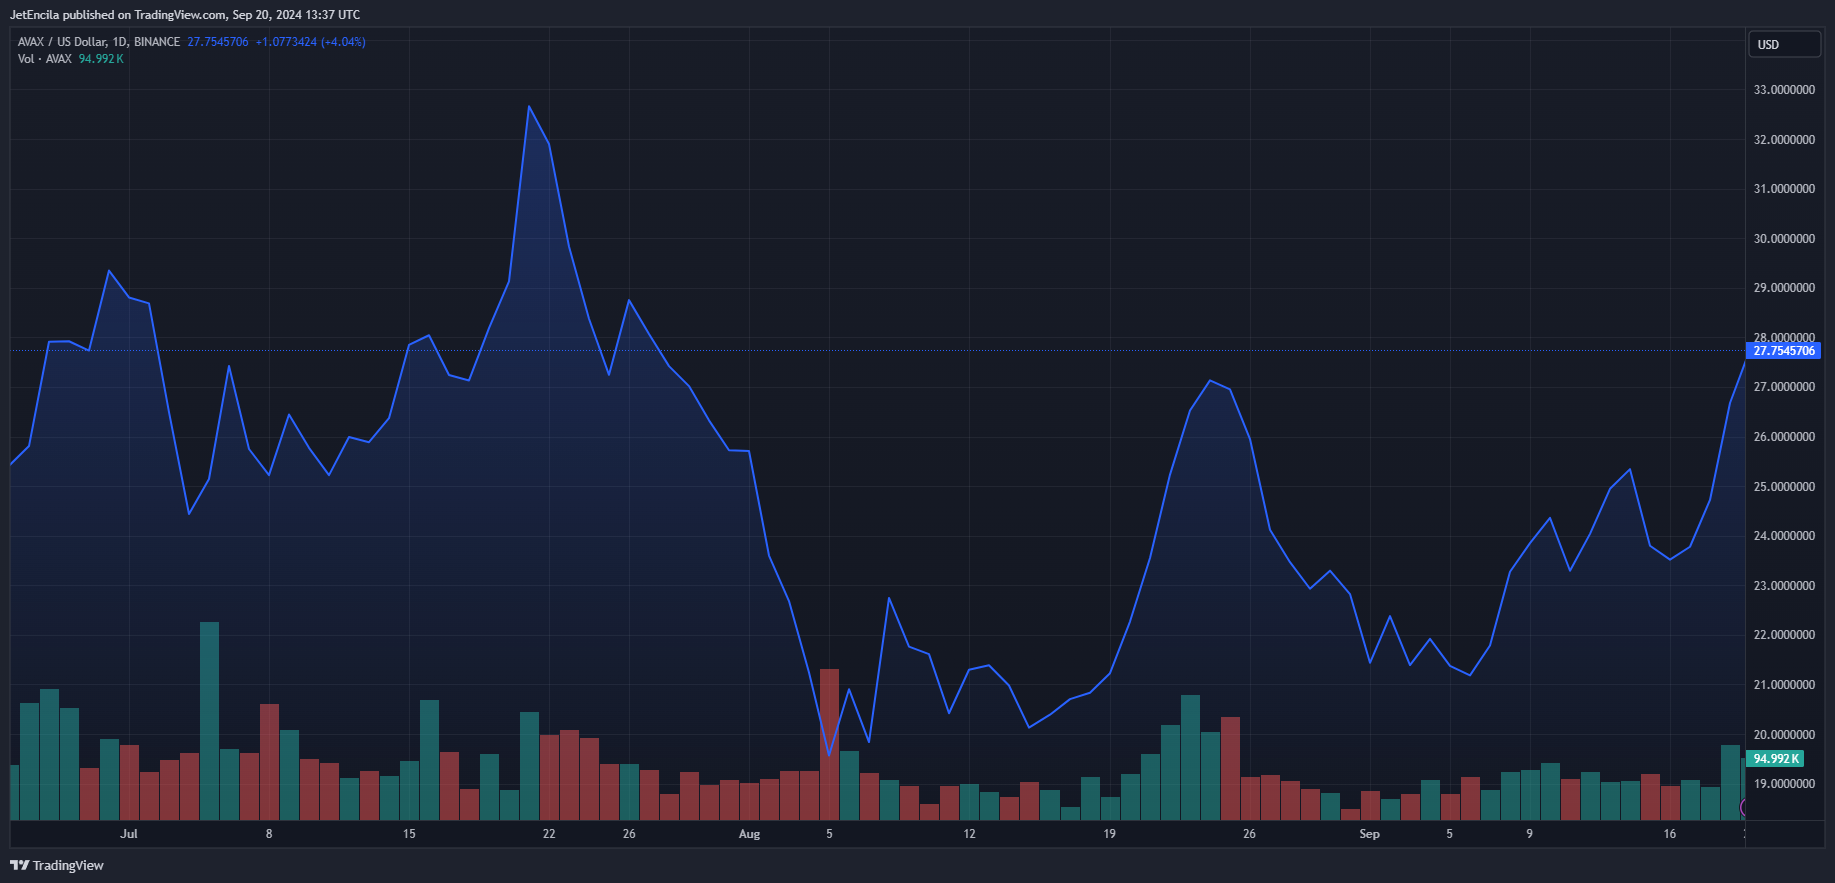Click the 16 date label on the time axis
Screen dimensions: 1835x883
coord(1669,834)
